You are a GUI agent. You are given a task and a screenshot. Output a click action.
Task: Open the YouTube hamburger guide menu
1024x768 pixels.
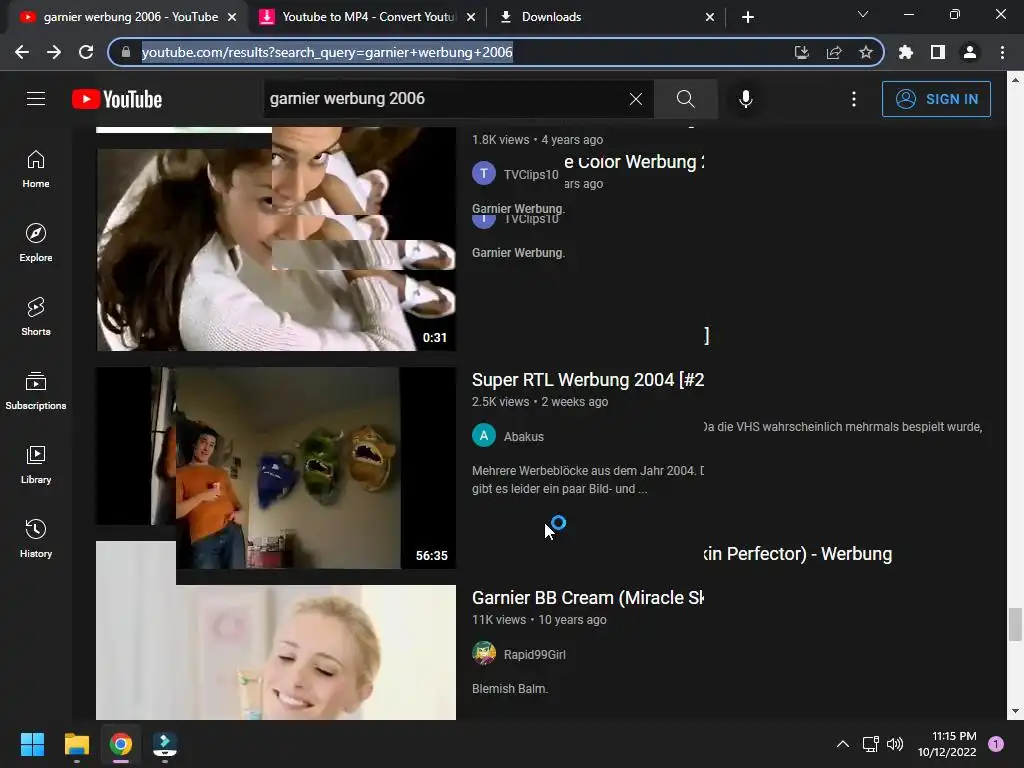coord(36,99)
